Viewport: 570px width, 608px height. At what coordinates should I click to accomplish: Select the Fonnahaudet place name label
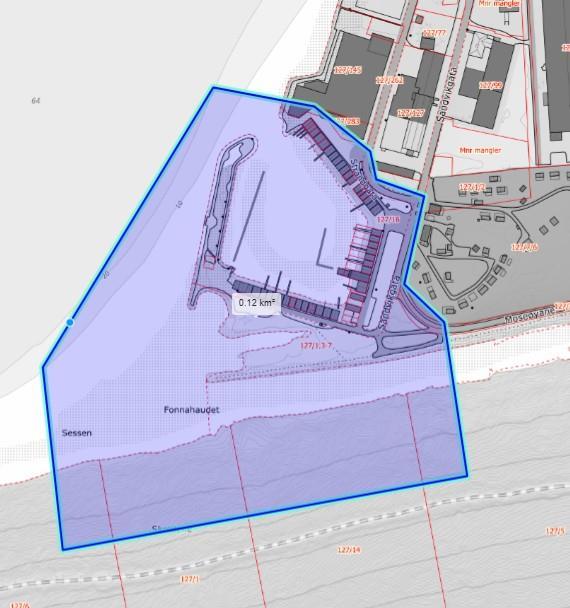coord(192,410)
